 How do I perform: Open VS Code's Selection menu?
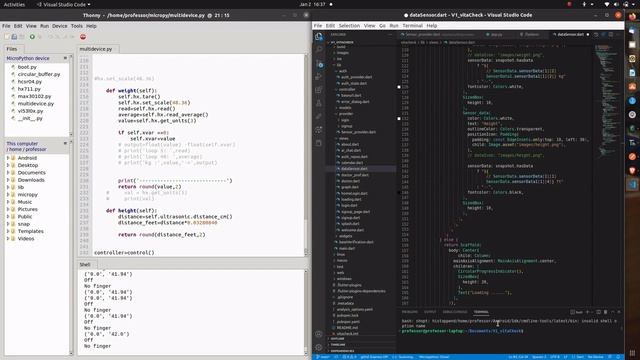tap(349, 26)
